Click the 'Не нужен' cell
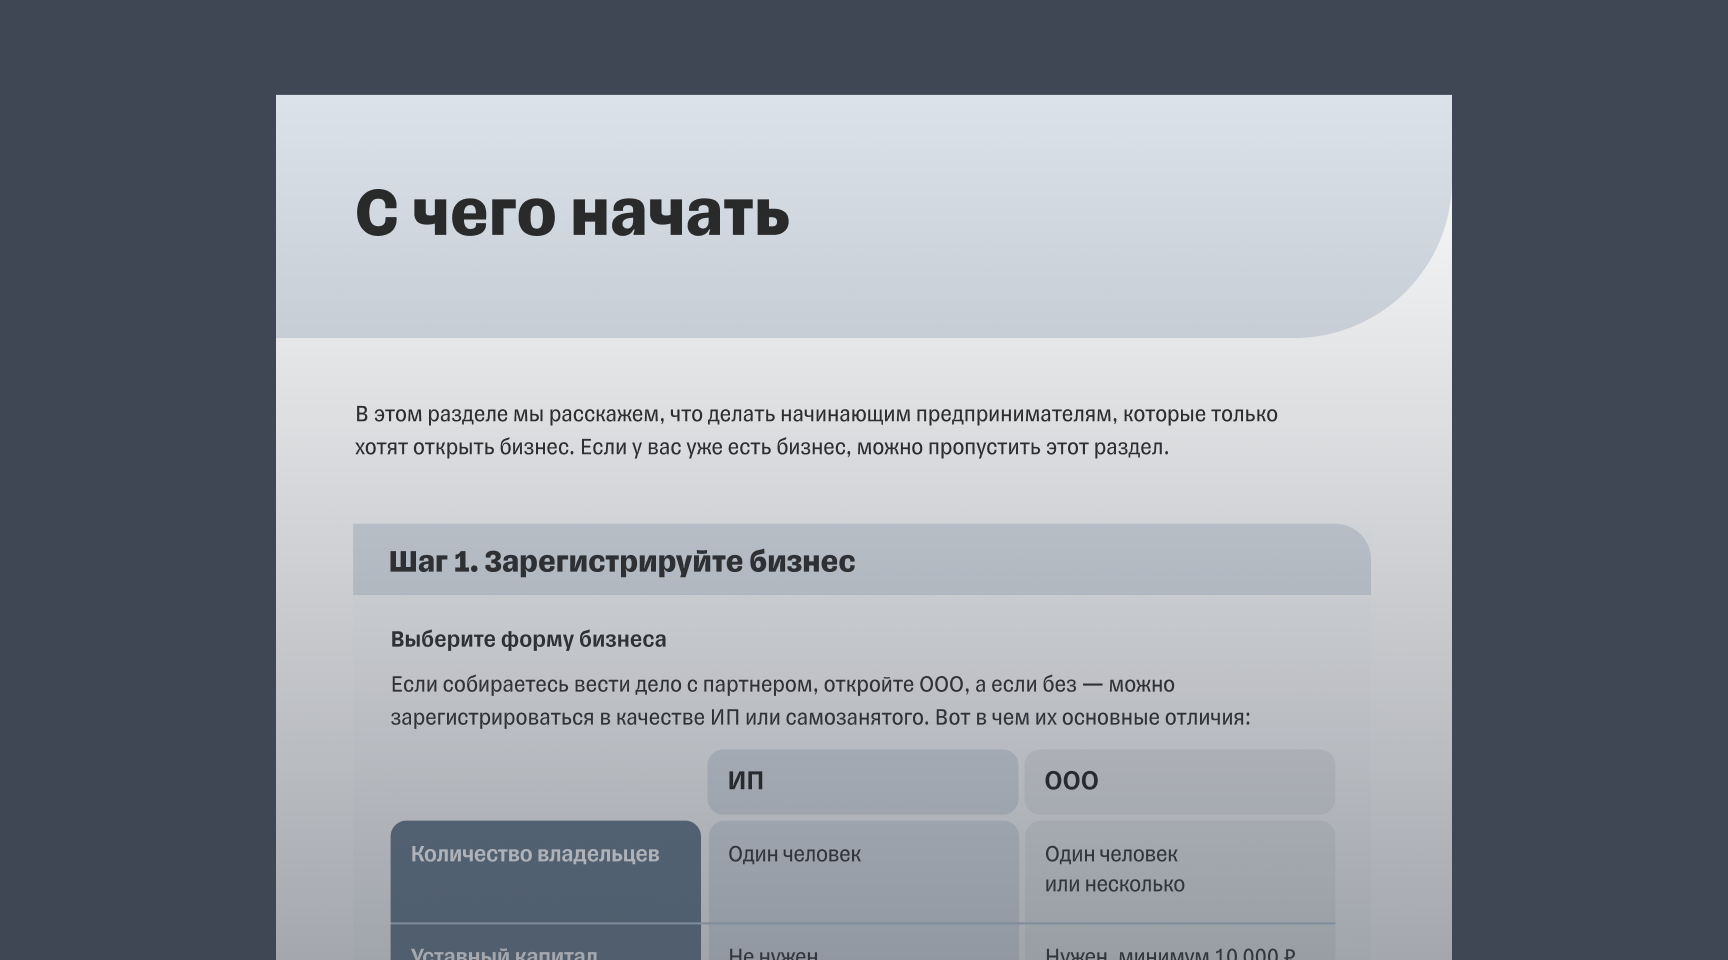This screenshot has width=1728, height=960. [862, 942]
